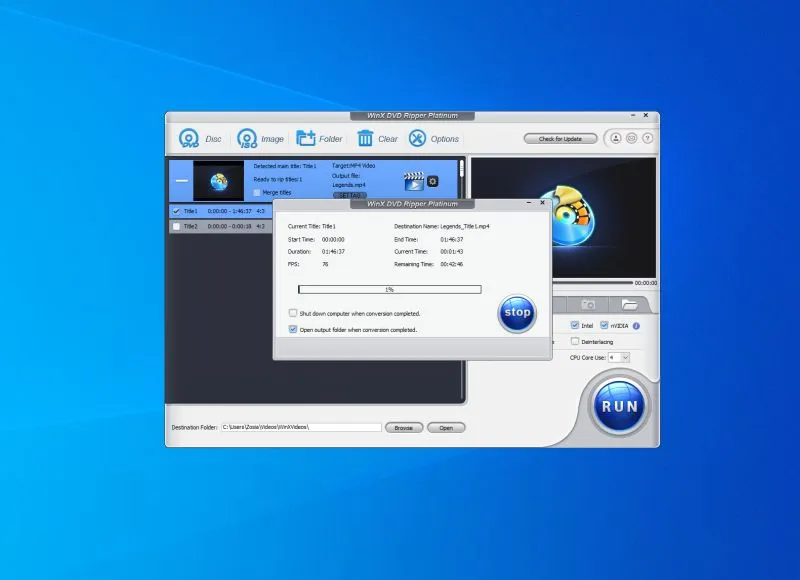This screenshot has width=800, height=580.
Task: Switch to the open folder tab
Action: (x=630, y=304)
